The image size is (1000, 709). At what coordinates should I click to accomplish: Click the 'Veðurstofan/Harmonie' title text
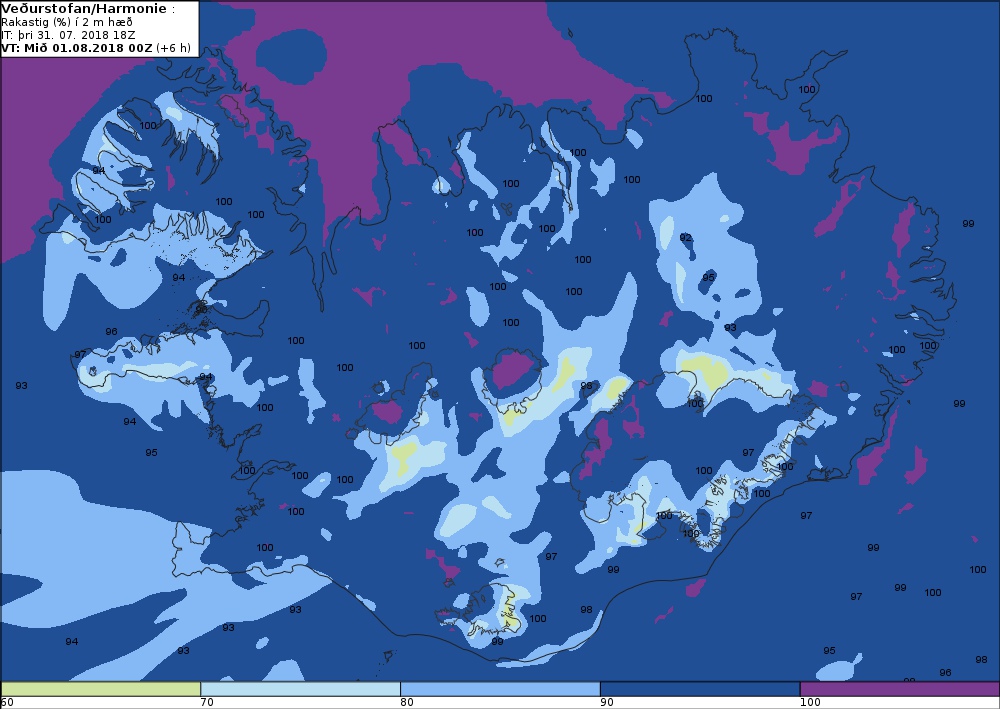point(85,9)
